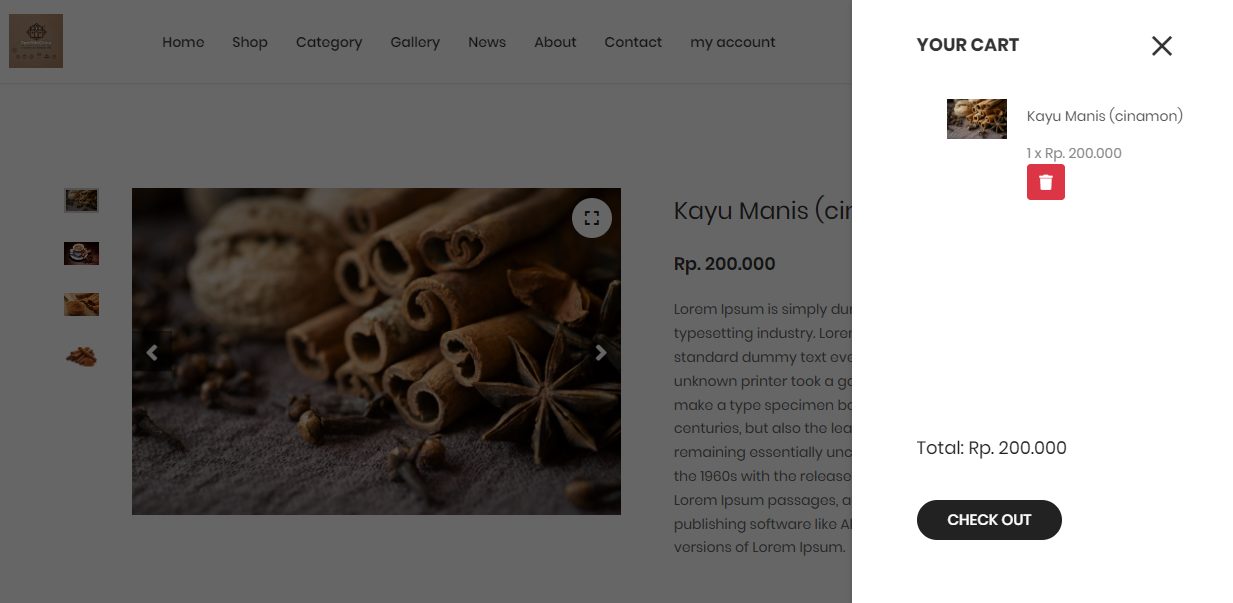
Task: Open fullscreen view of product image
Action: point(592,218)
